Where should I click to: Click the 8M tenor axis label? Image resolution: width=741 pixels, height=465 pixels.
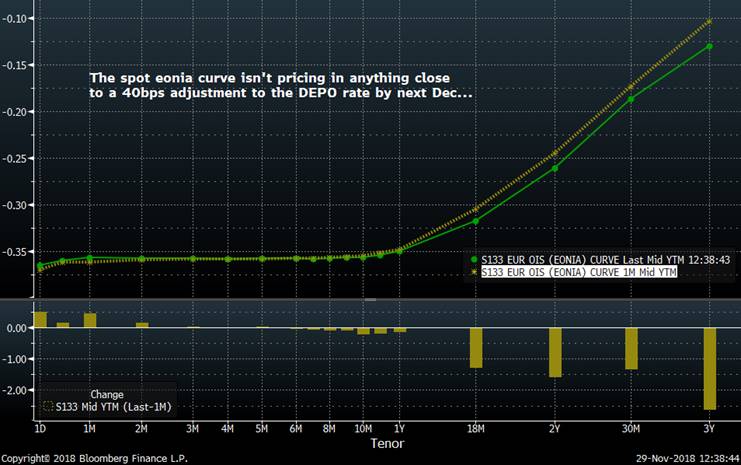pyautogui.click(x=329, y=429)
